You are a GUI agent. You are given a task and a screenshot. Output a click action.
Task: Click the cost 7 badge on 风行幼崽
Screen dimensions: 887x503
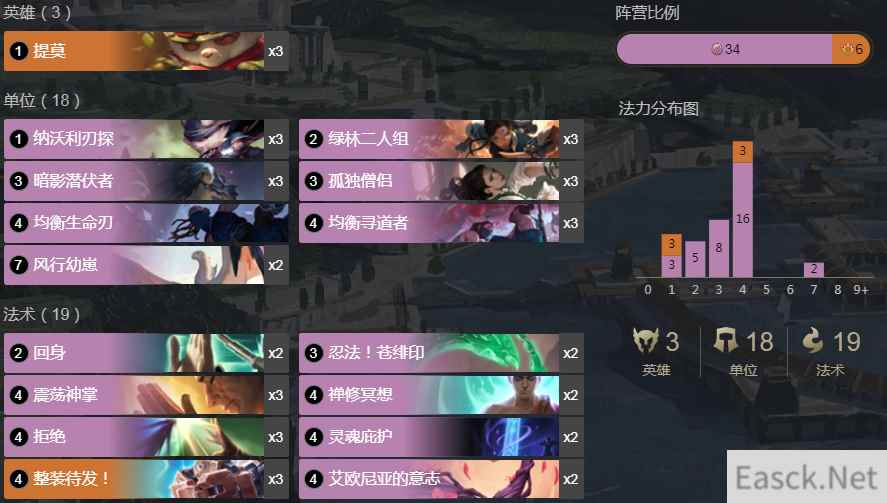[18, 265]
